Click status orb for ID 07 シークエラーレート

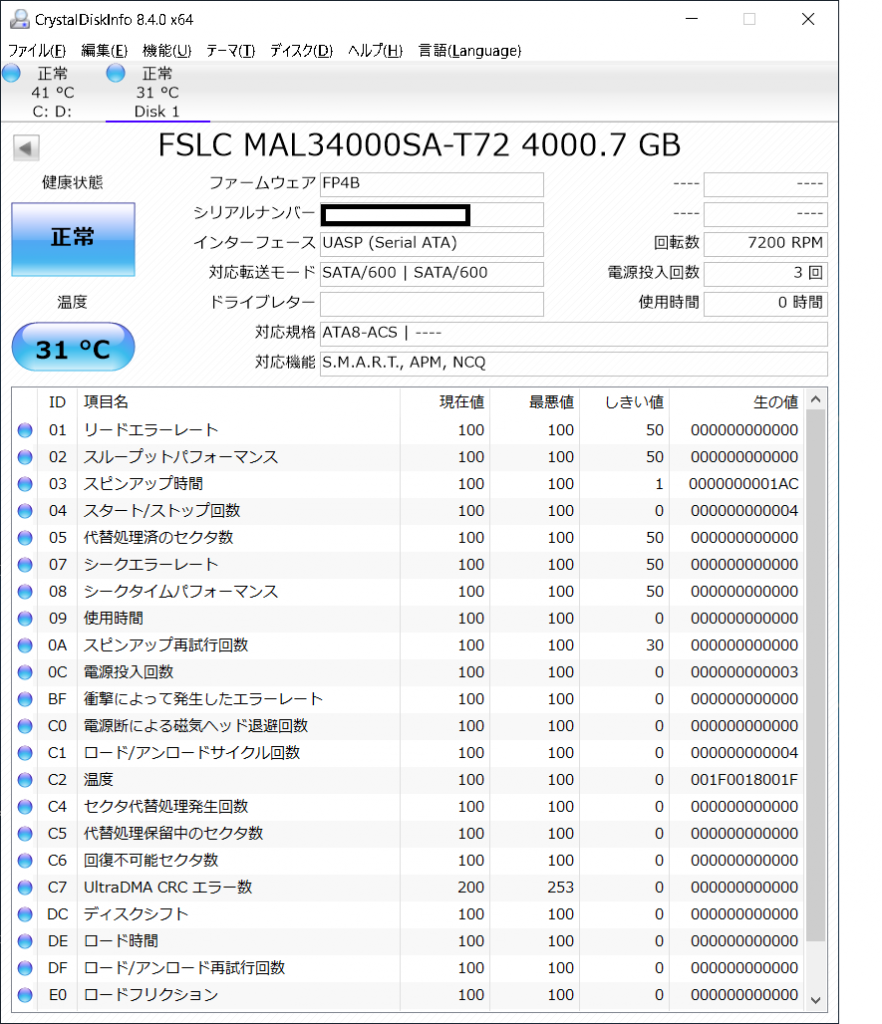(25, 564)
